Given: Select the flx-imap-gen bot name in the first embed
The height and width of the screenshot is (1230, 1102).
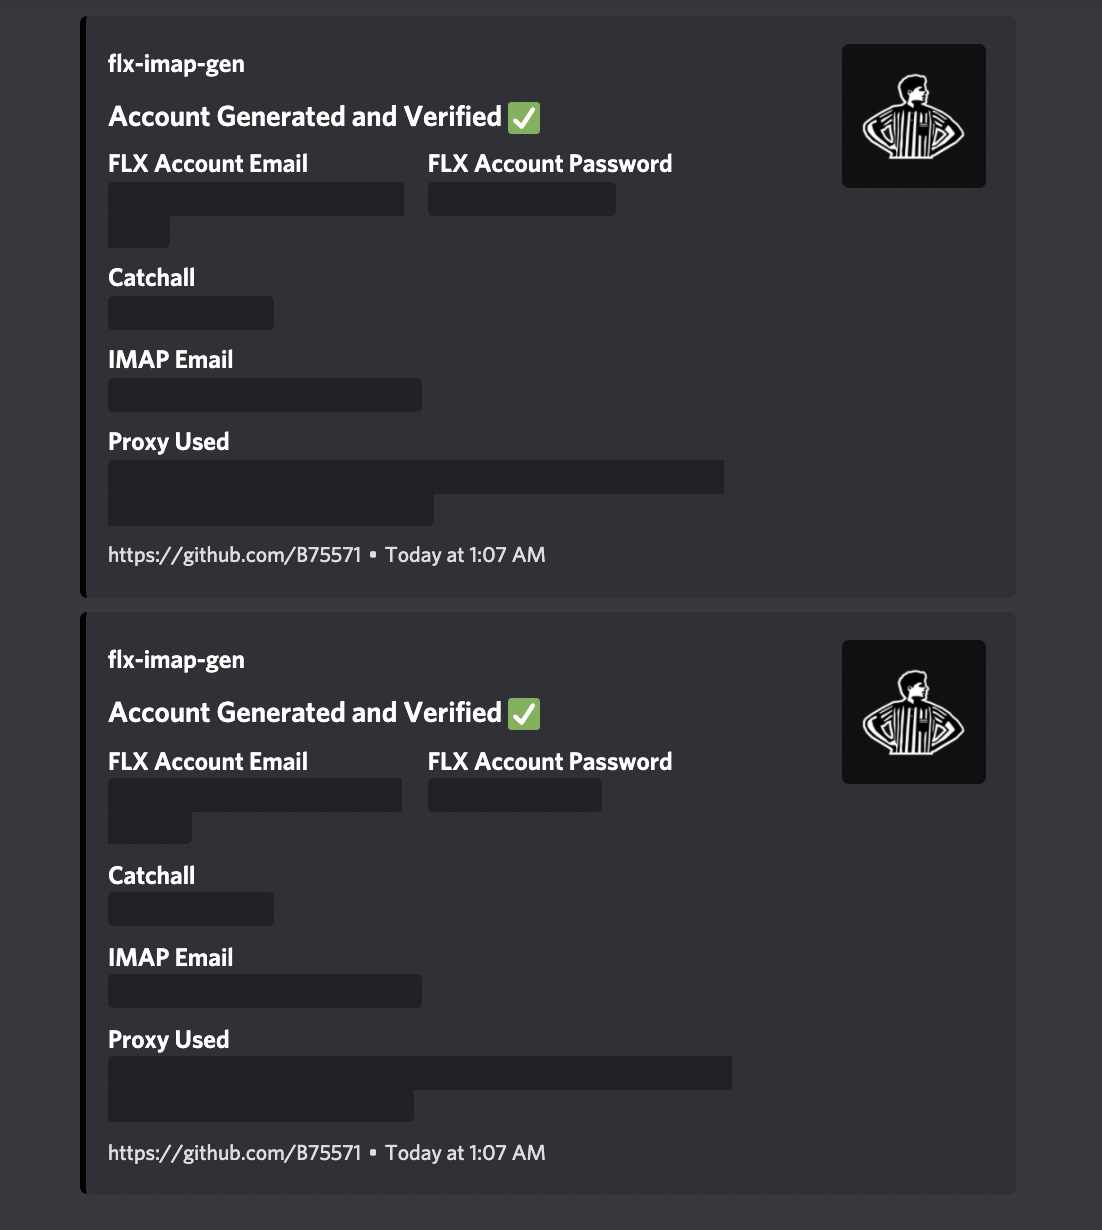Looking at the screenshot, I should coord(177,63).
